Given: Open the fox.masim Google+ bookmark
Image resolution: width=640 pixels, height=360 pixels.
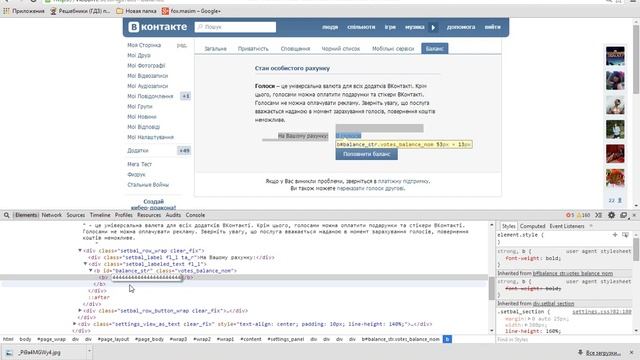Looking at the screenshot, I should pyautogui.click(x=191, y=11).
